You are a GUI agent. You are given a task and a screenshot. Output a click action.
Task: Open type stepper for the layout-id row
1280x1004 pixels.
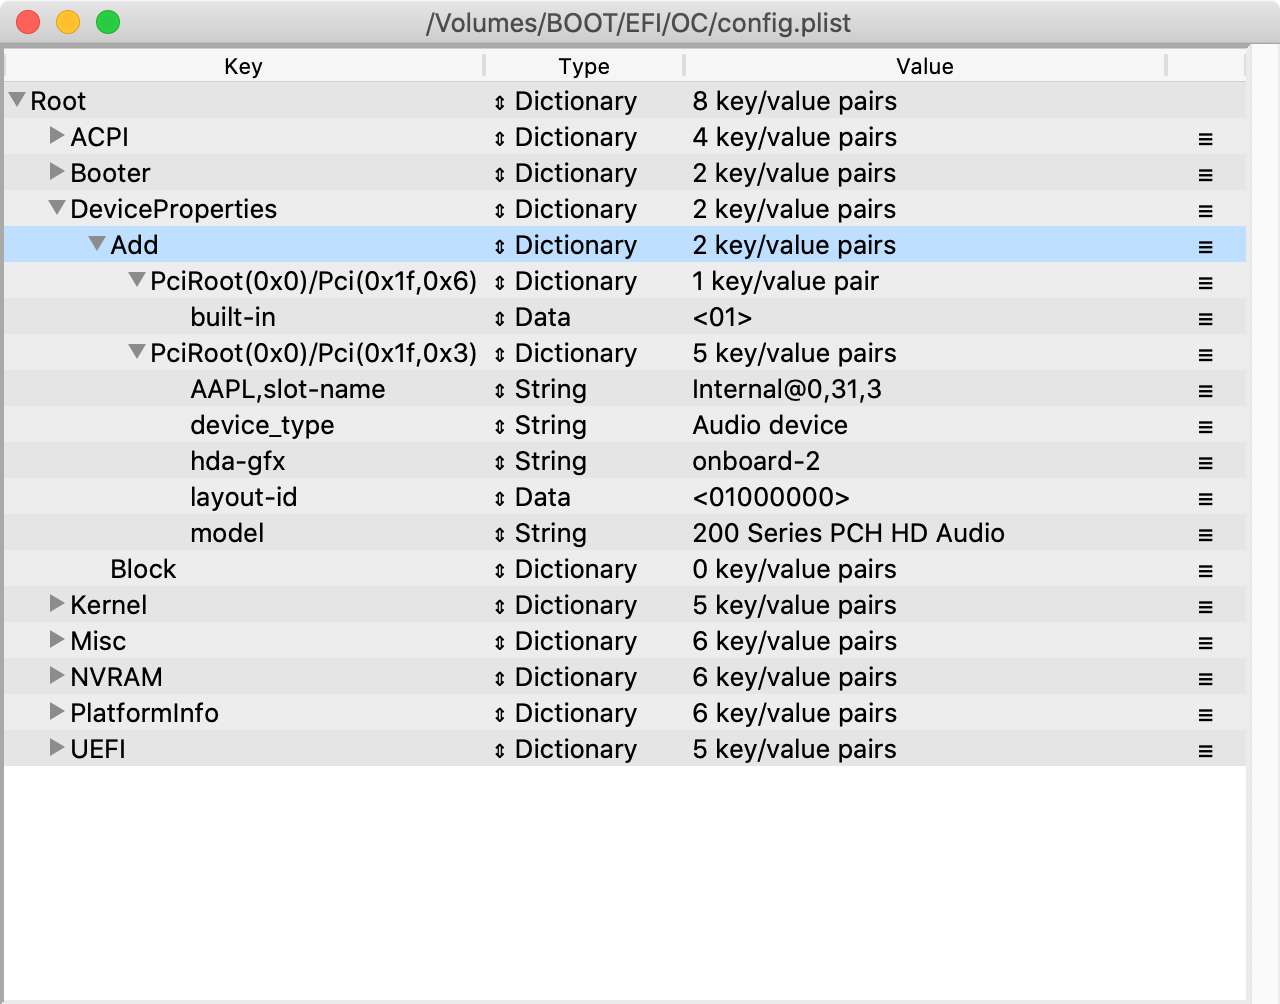point(500,498)
